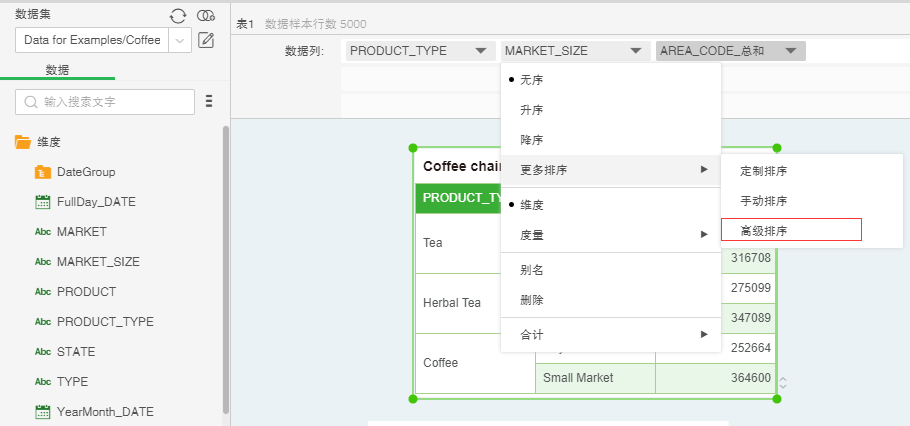The width and height of the screenshot is (910, 426).
Task: Switch to the 数据 tab
Action: coord(57,70)
